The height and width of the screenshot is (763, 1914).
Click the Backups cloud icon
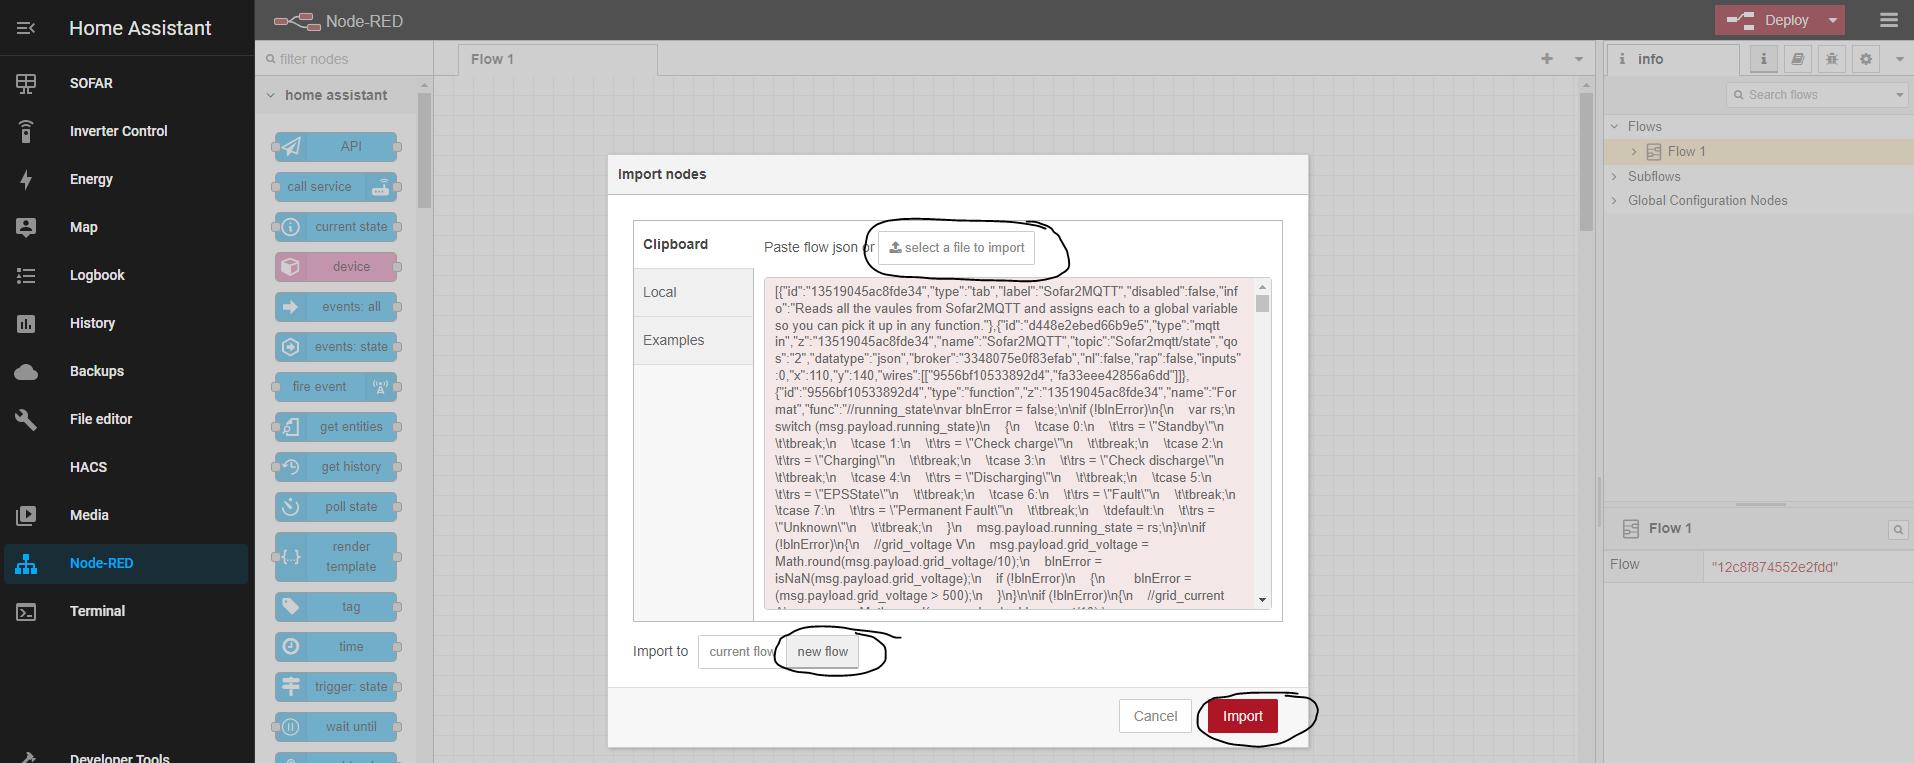26,371
